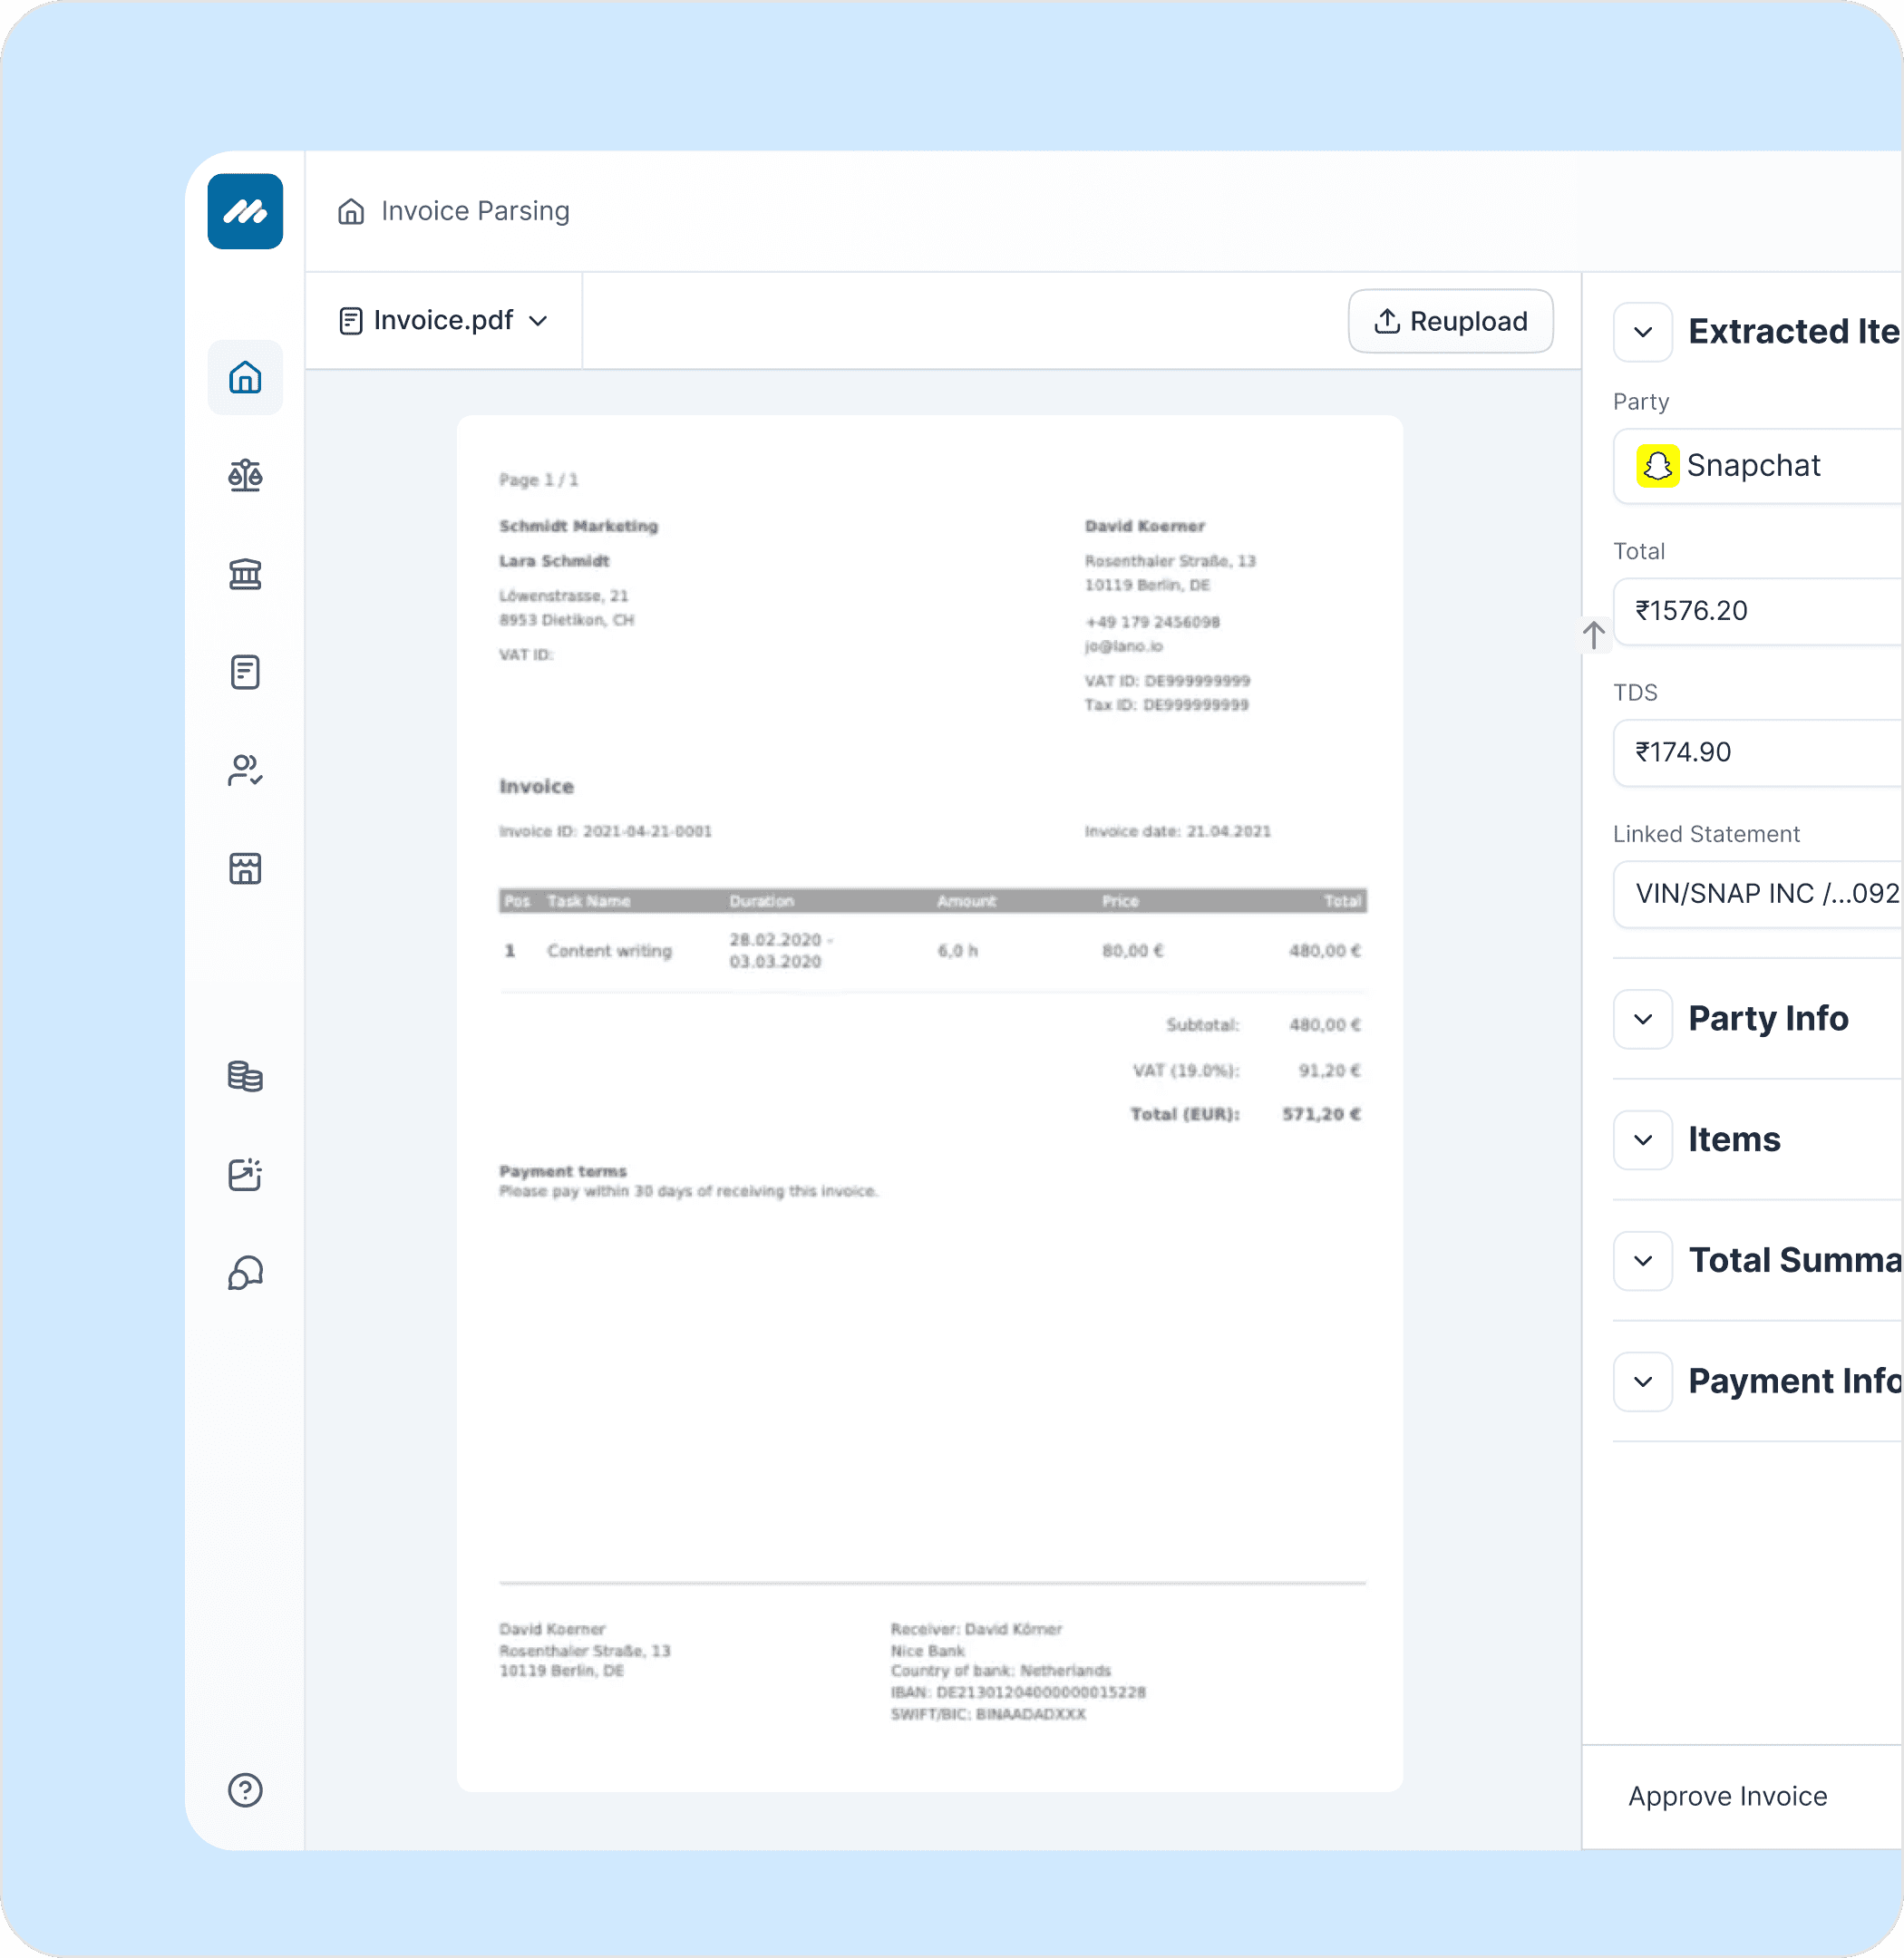Click the Approve Invoice button

click(x=1727, y=1796)
